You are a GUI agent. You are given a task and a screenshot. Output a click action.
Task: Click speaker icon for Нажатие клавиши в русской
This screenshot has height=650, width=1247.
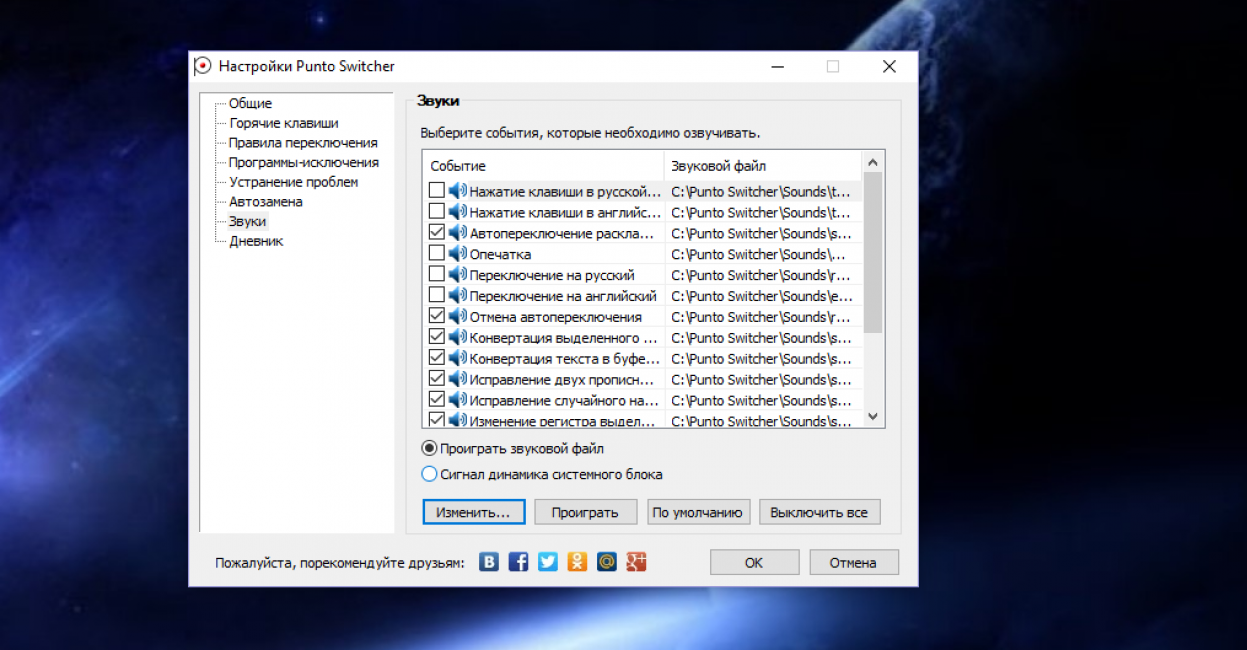tap(458, 191)
